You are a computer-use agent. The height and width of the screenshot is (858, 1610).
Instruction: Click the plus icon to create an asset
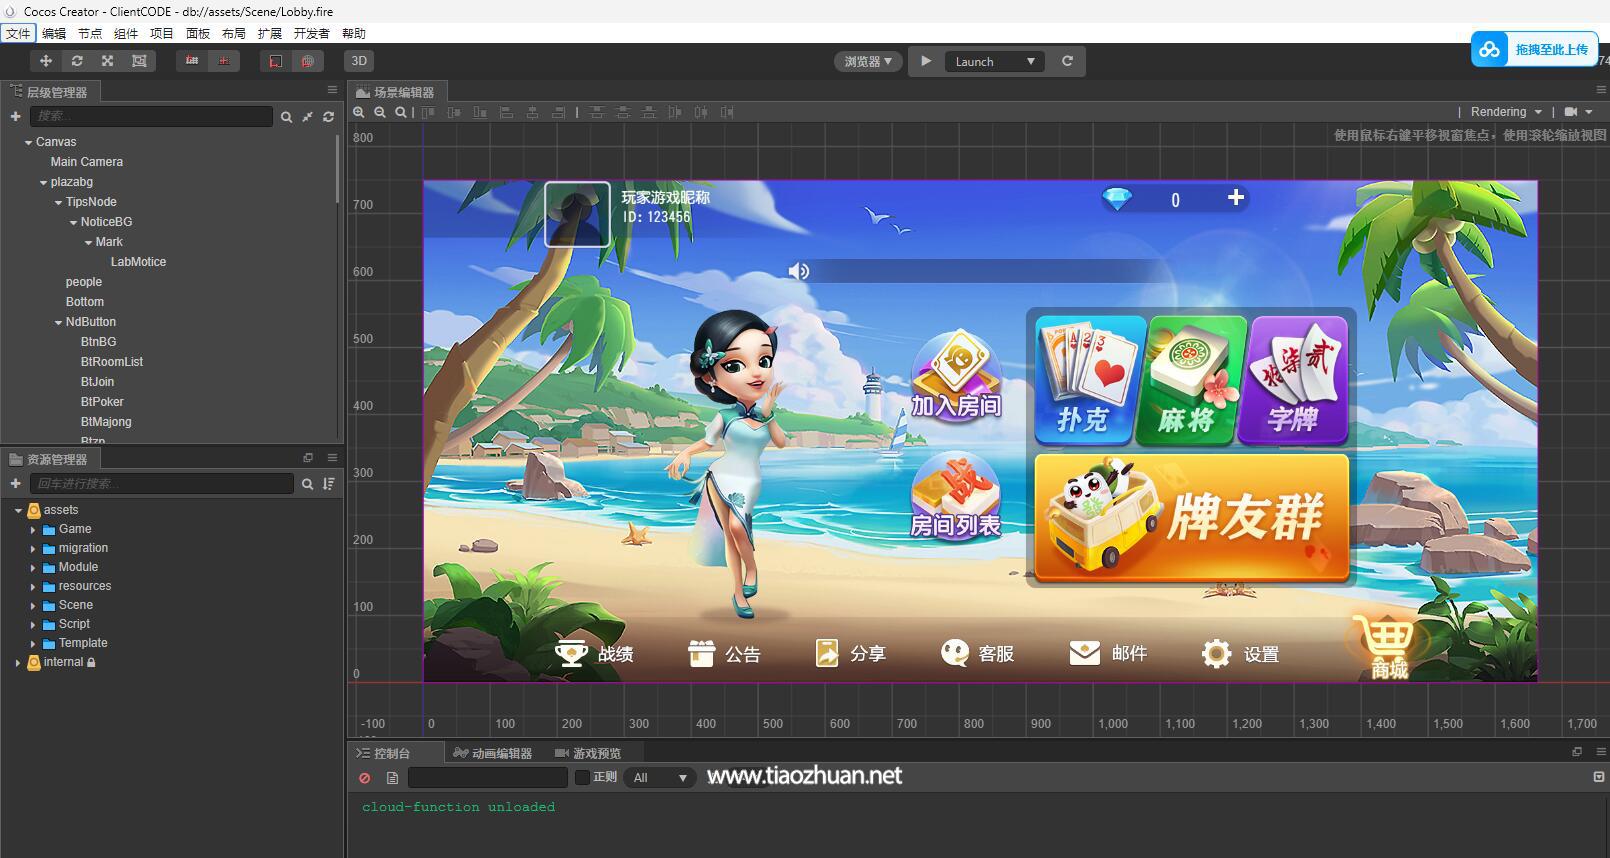click(15, 484)
